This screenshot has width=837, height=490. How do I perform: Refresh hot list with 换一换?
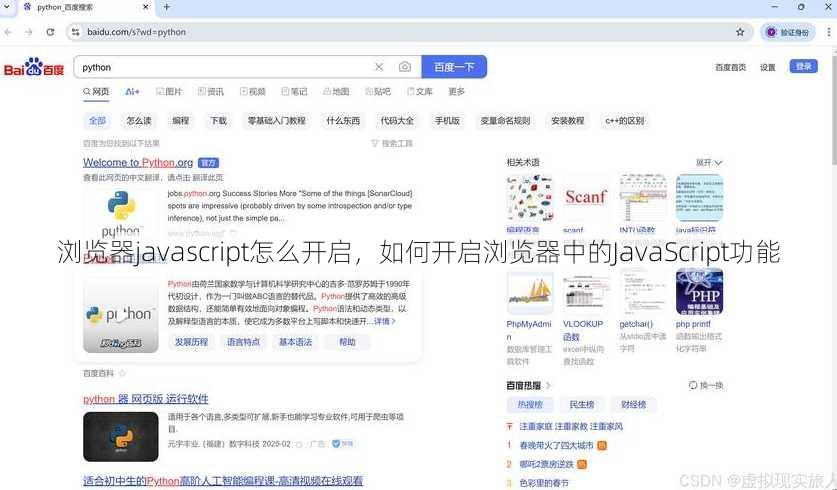[x=706, y=385]
